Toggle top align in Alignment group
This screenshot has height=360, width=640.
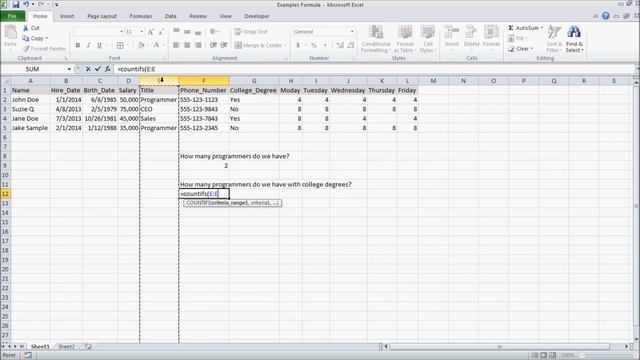pyautogui.click(x=176, y=31)
